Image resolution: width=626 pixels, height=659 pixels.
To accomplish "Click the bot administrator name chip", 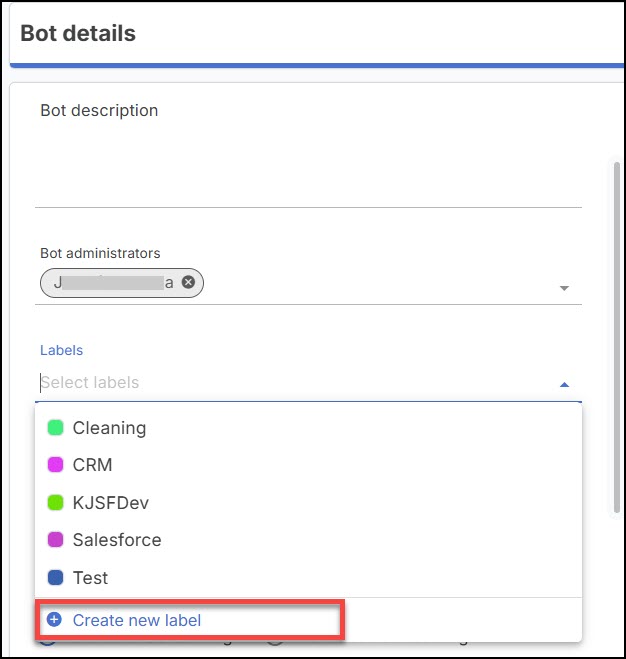I will pos(122,283).
